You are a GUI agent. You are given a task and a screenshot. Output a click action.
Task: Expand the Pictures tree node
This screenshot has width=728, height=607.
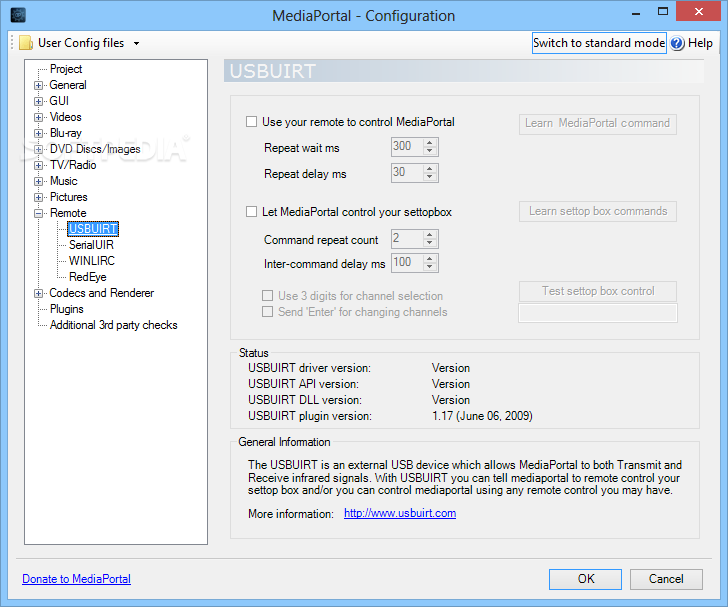39,197
